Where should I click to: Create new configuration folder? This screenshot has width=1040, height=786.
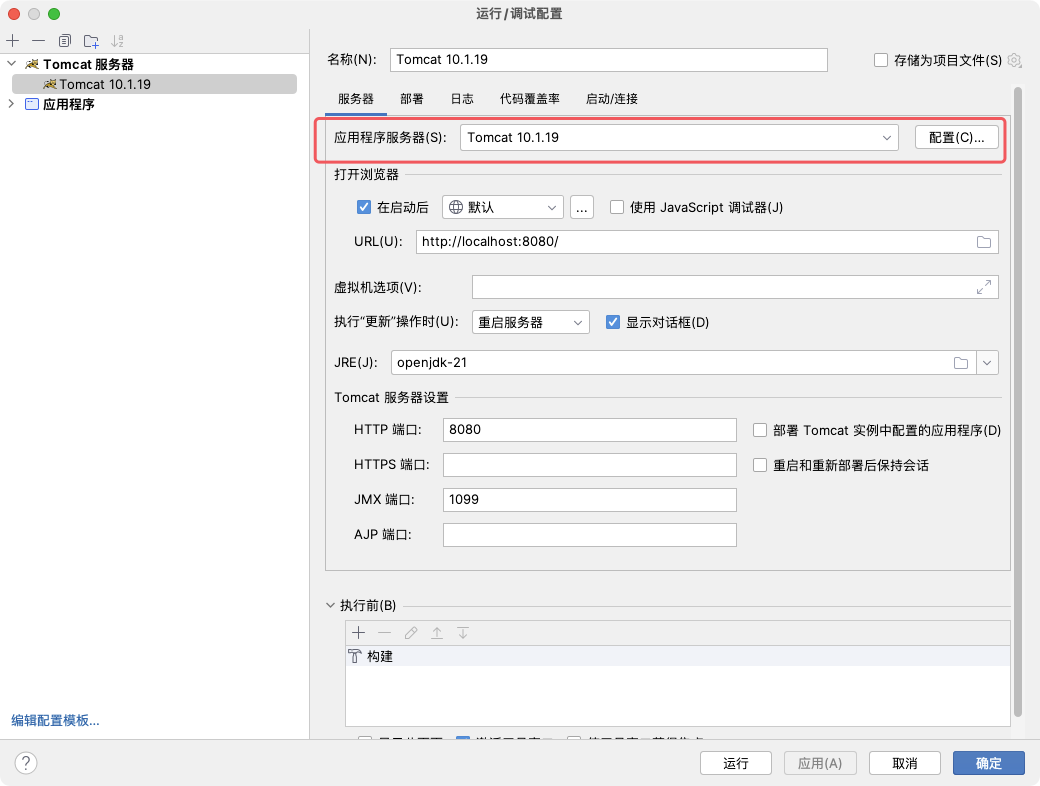[x=91, y=41]
